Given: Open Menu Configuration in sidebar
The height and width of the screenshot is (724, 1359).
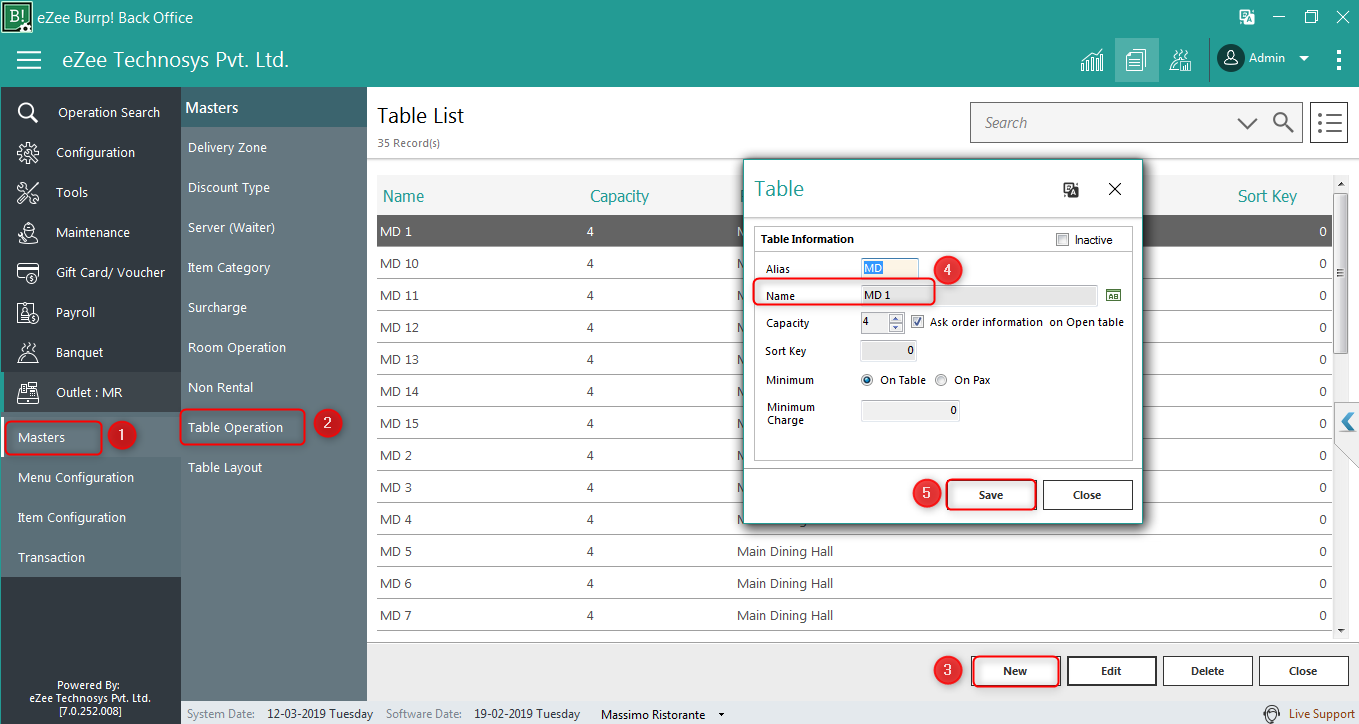Looking at the screenshot, I should [76, 478].
